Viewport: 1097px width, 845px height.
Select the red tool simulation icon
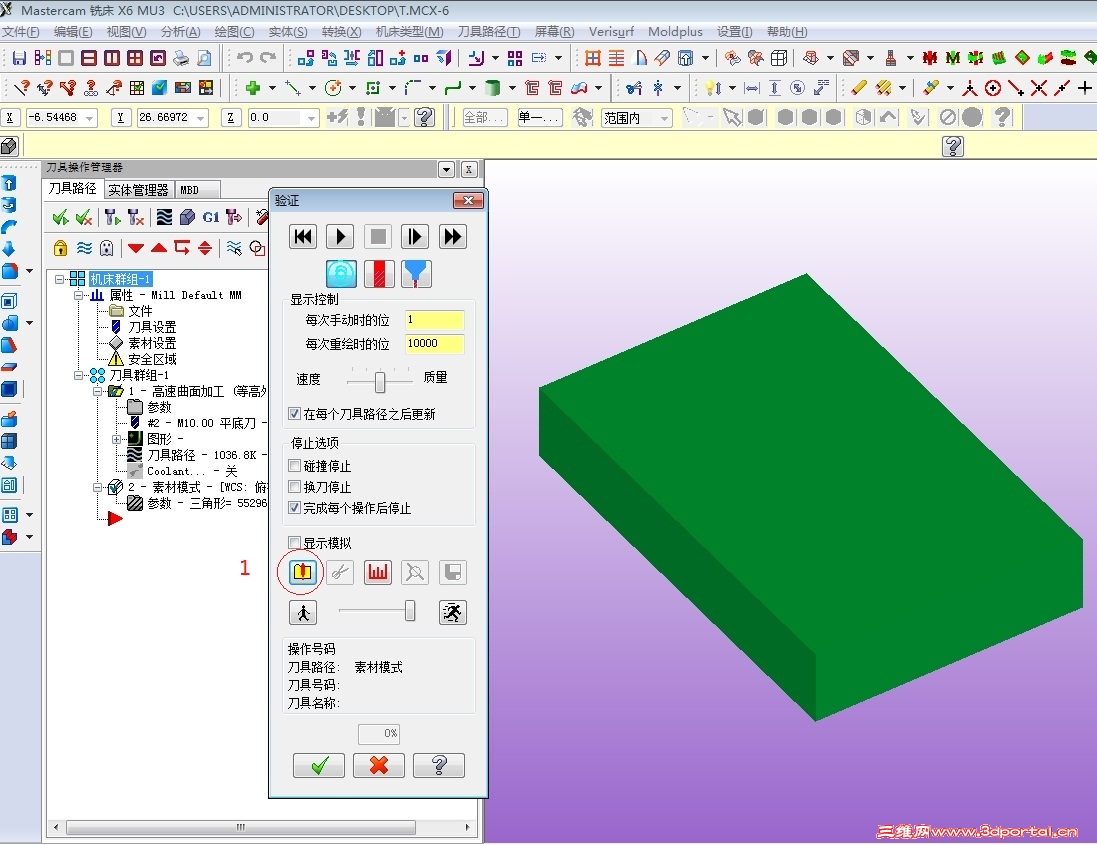[378, 274]
